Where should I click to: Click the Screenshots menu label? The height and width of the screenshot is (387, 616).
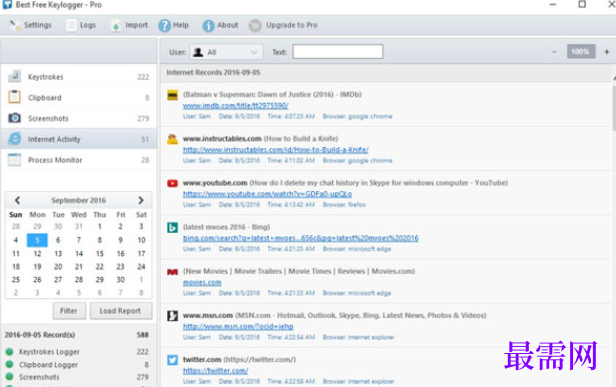coord(48,118)
